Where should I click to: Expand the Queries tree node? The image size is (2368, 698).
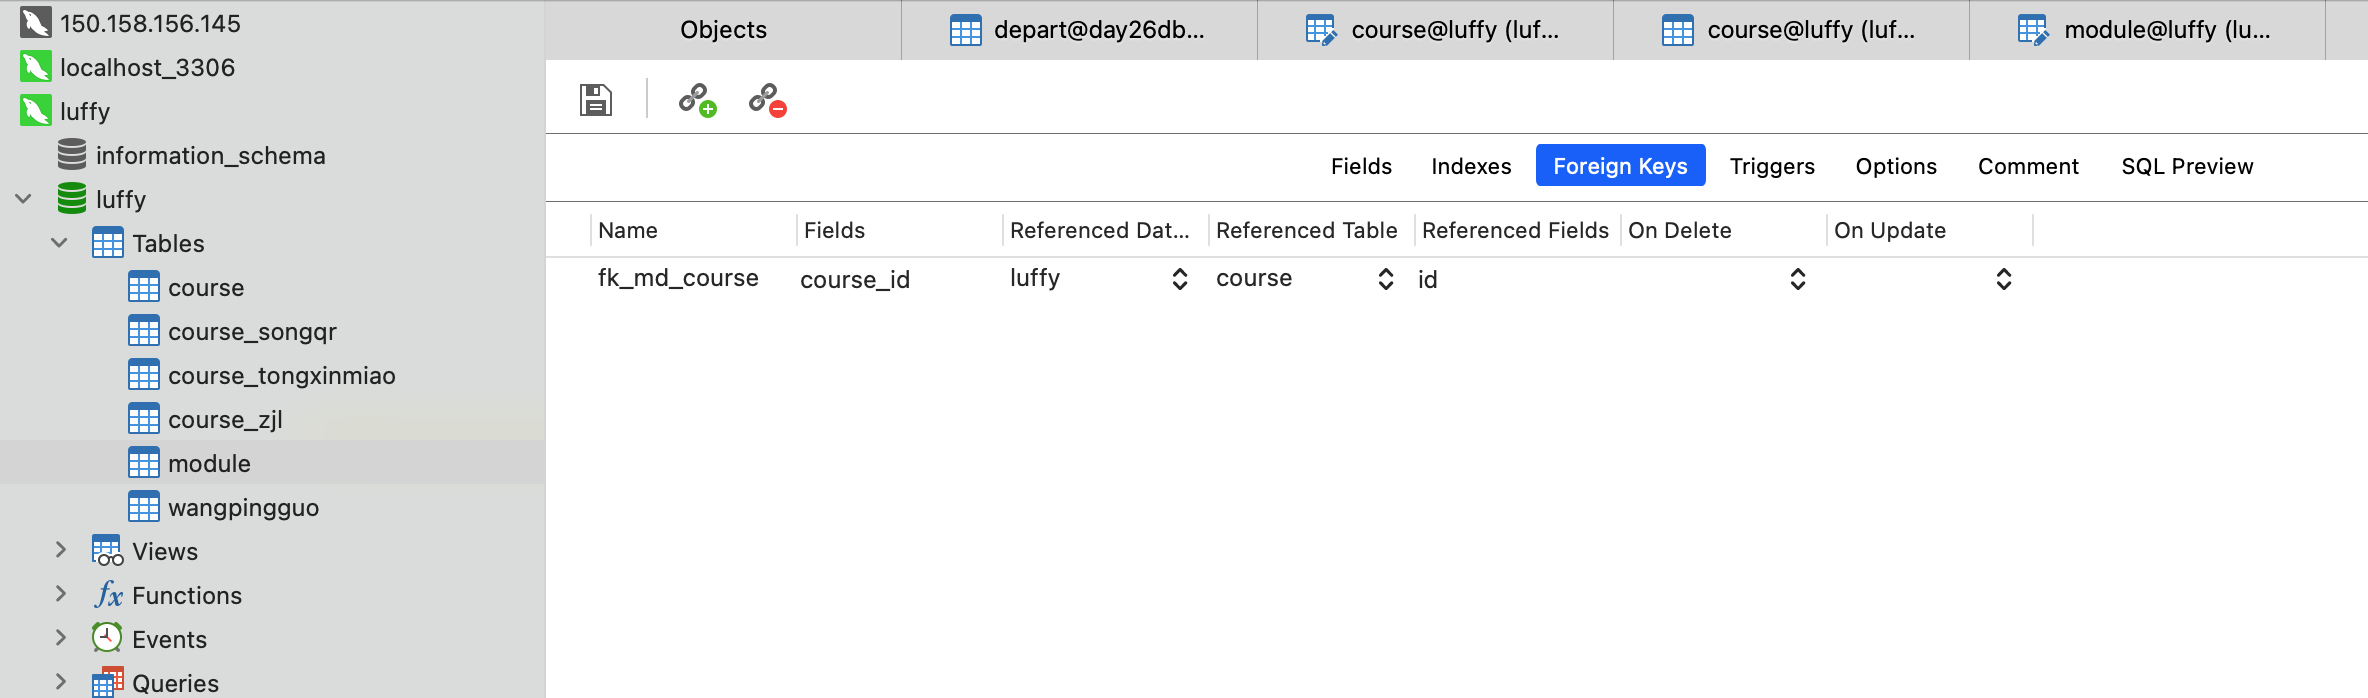pos(60,682)
